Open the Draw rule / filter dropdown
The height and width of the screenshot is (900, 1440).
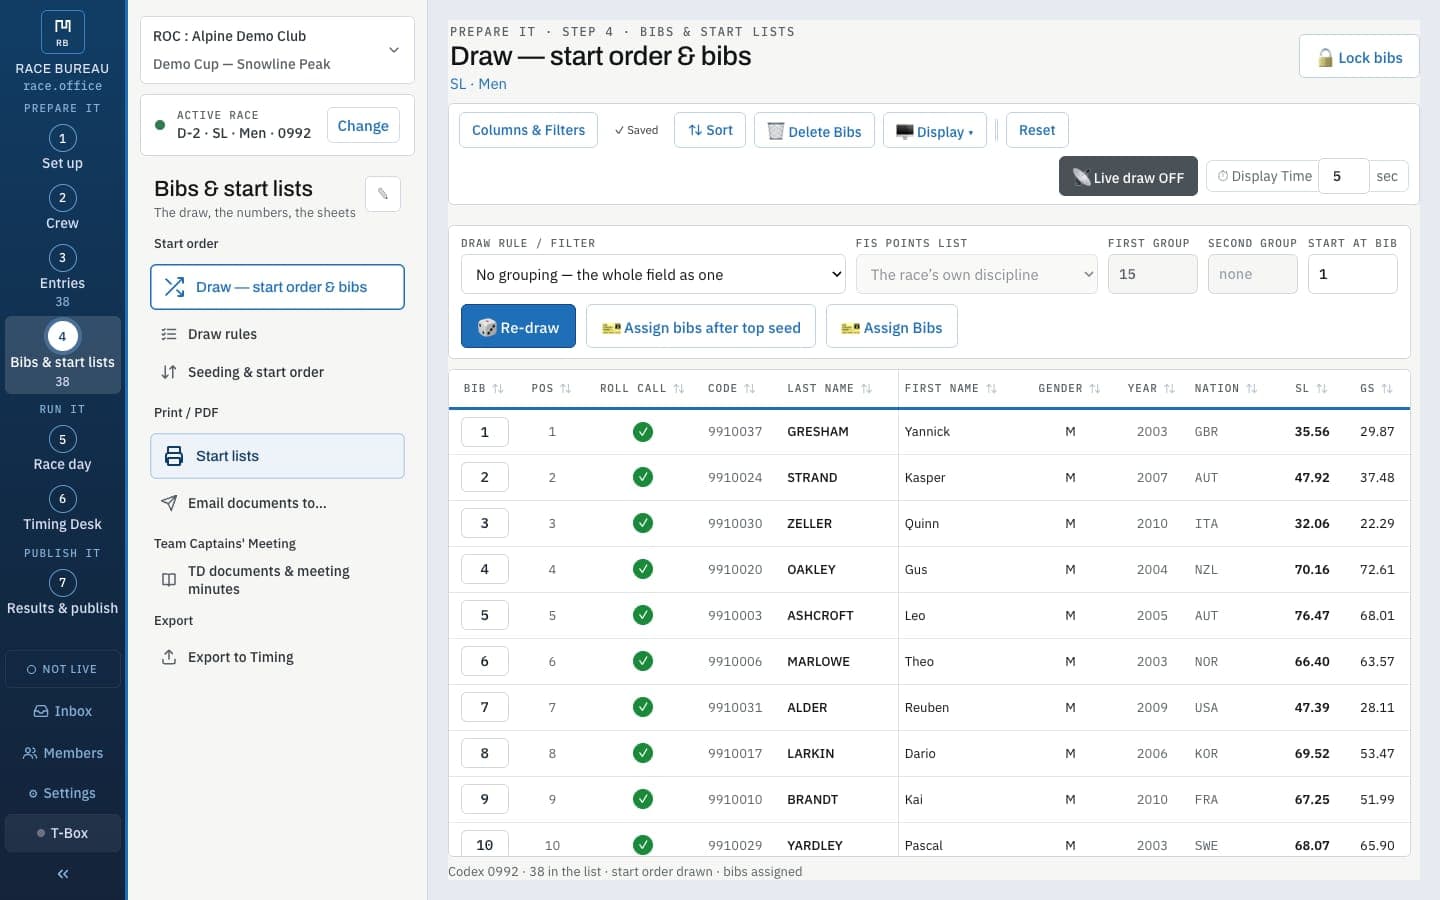coord(653,274)
